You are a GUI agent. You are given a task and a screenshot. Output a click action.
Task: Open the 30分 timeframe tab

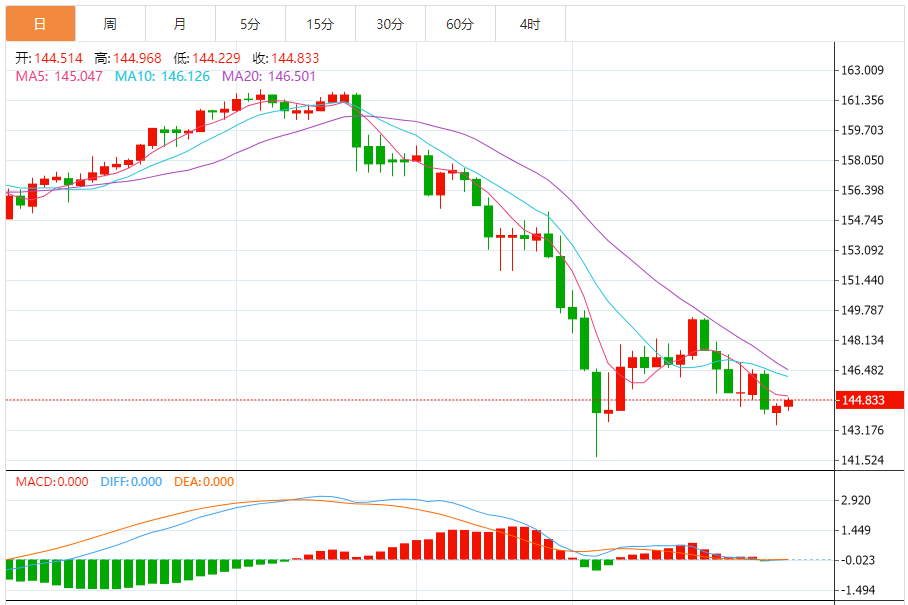390,24
